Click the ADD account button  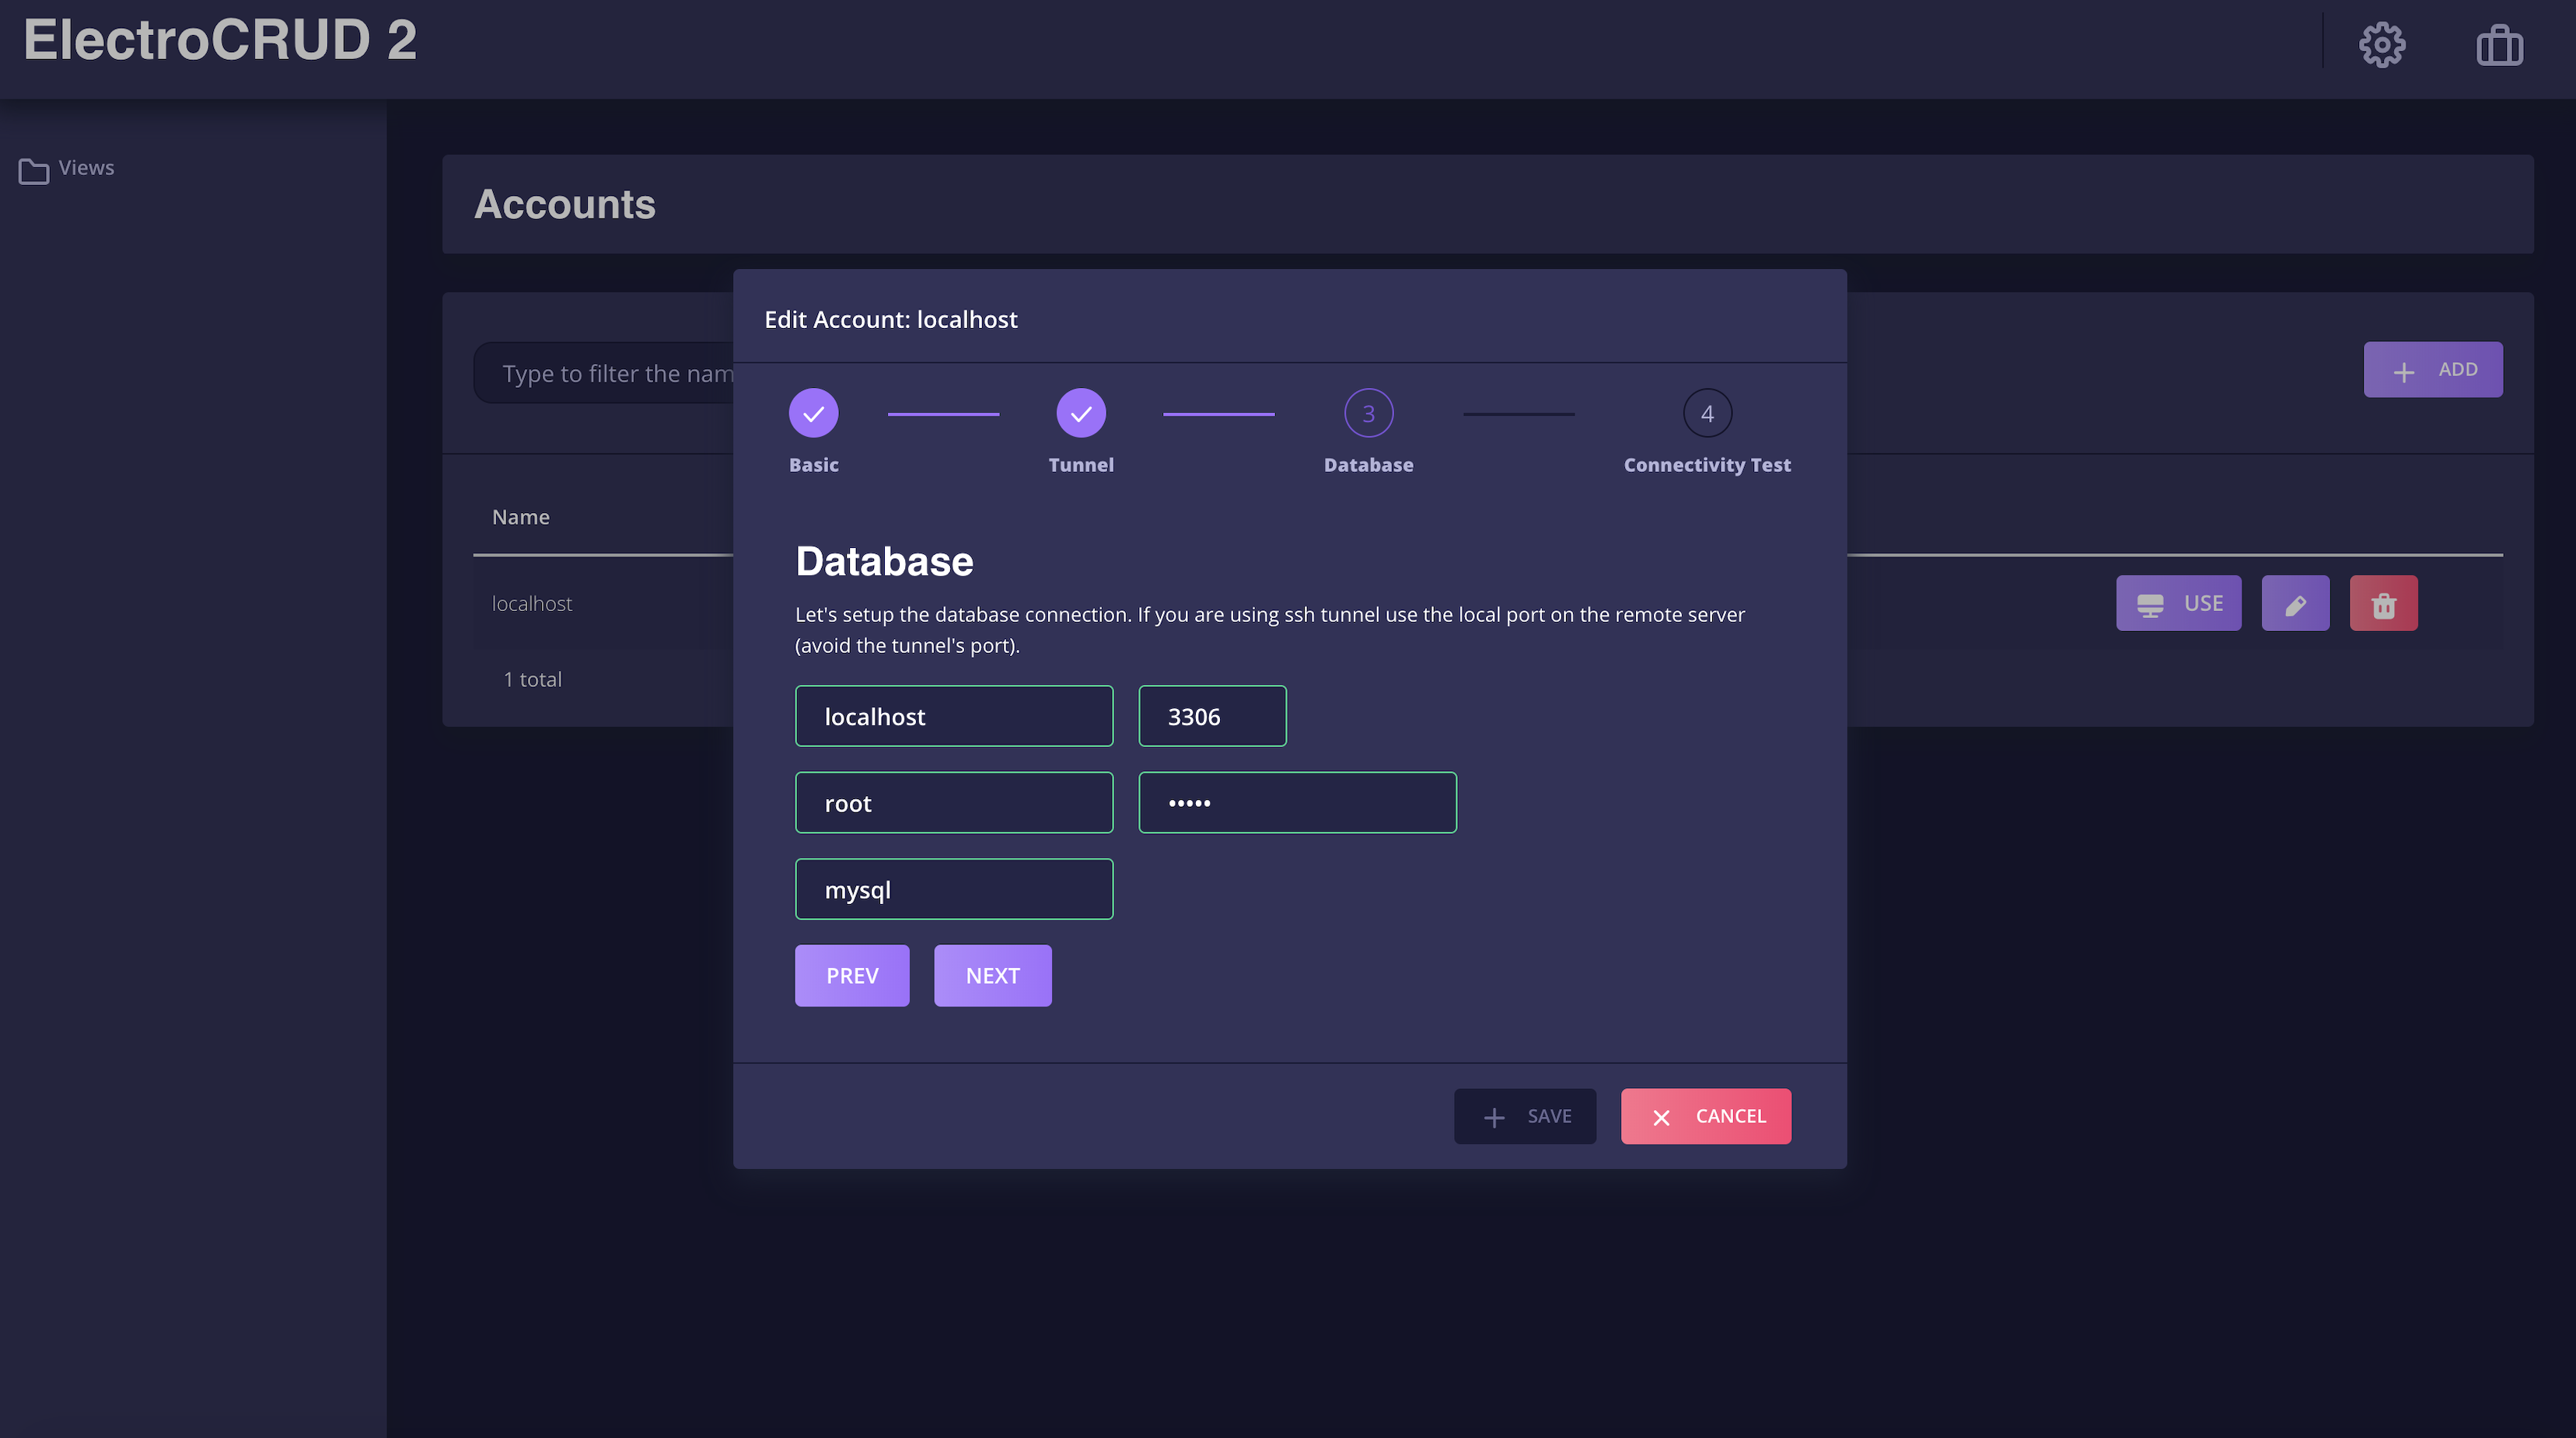2432,370
